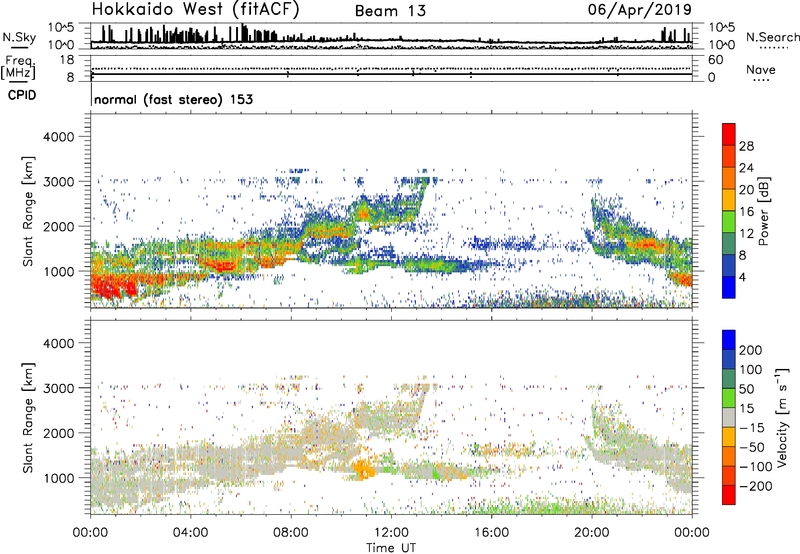
Task: Click the 12:00 time tick label
Action: coord(391,533)
